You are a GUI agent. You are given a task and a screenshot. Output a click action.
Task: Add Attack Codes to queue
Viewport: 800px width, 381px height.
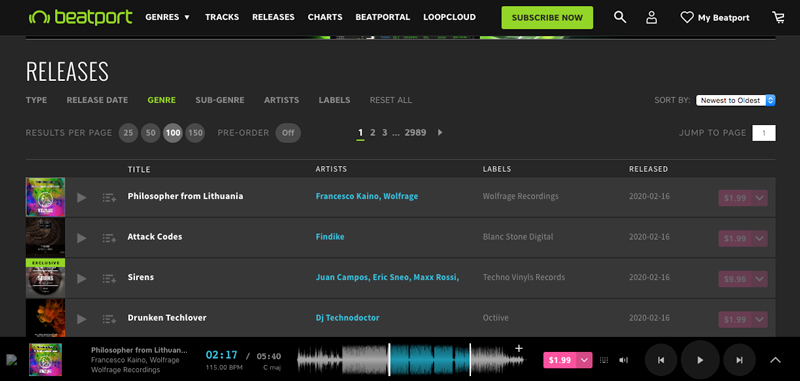click(109, 238)
